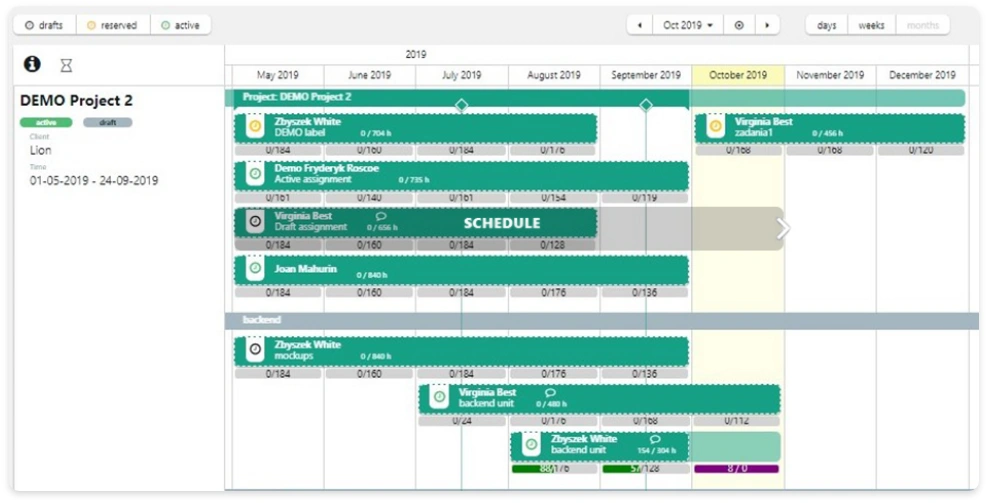Click the hourglass icon
This screenshot has width=988, height=503.
point(66,65)
